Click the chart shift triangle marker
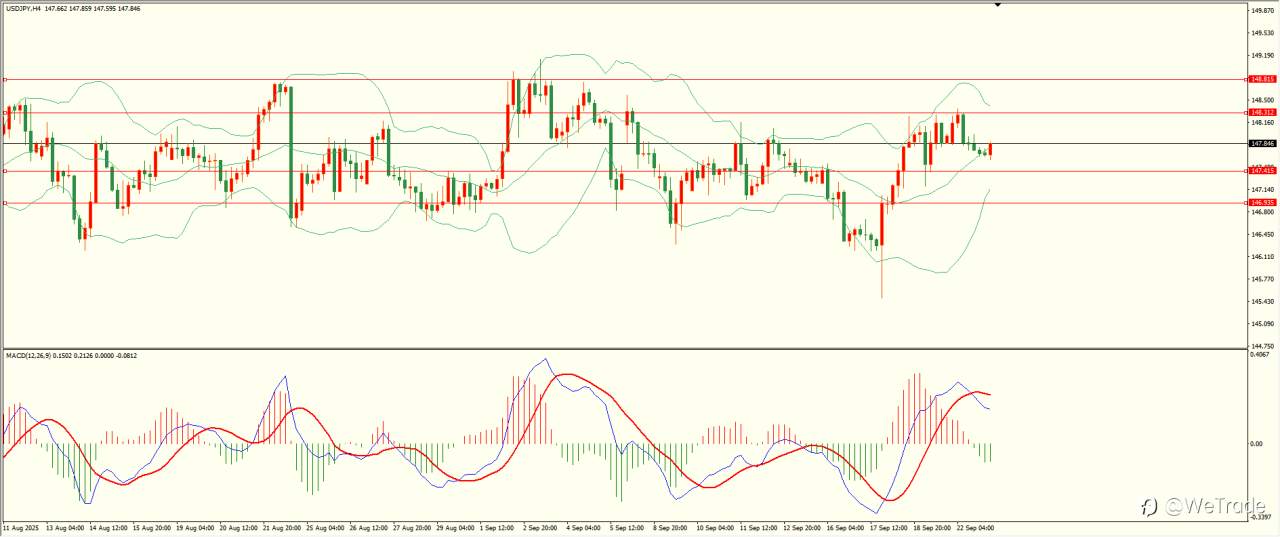 pyautogui.click(x=997, y=6)
